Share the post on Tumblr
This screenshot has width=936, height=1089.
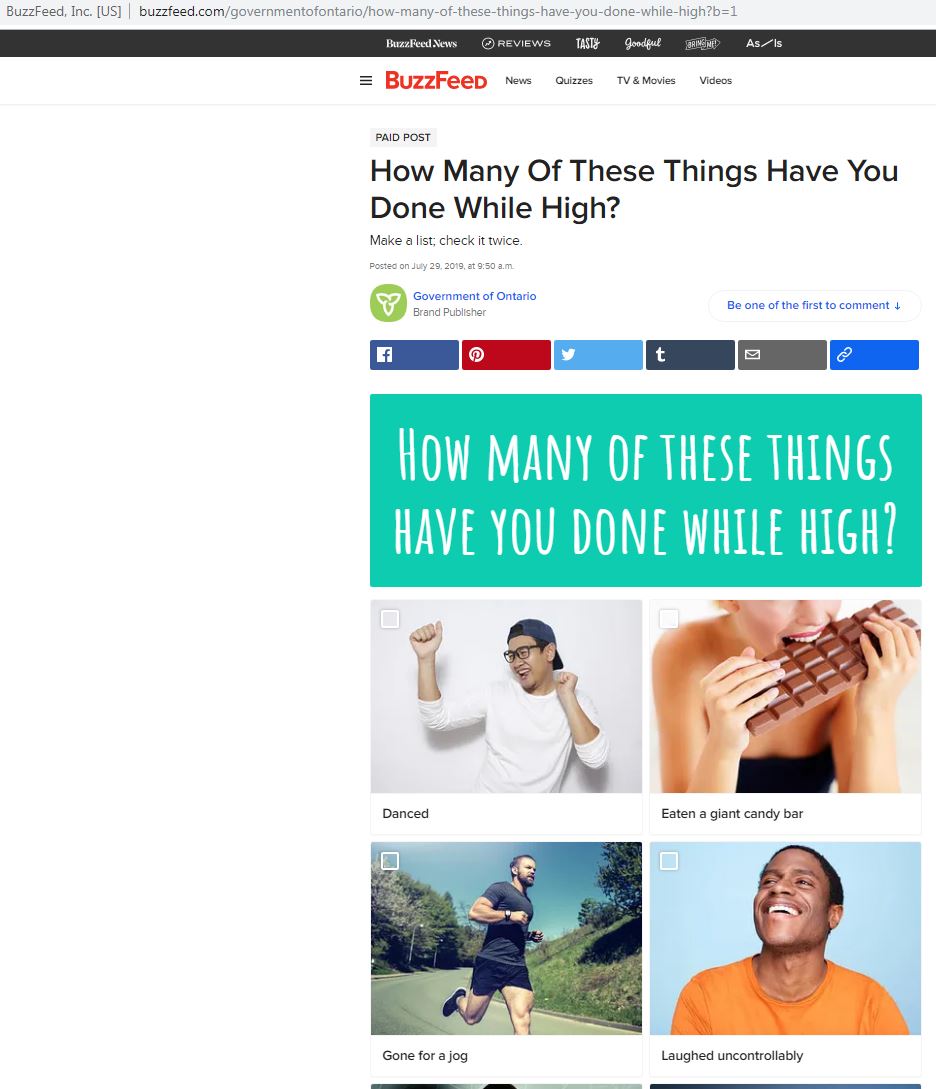(690, 355)
